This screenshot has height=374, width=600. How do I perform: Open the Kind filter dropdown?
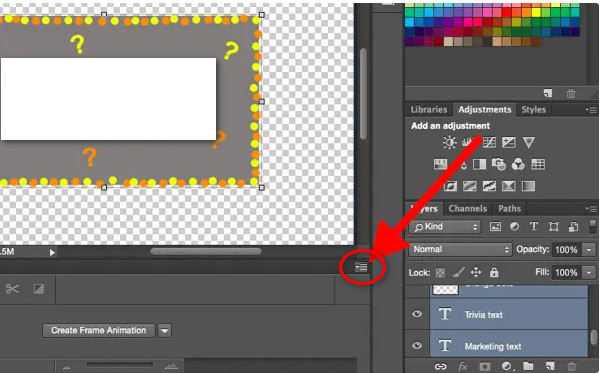[x=445, y=227]
